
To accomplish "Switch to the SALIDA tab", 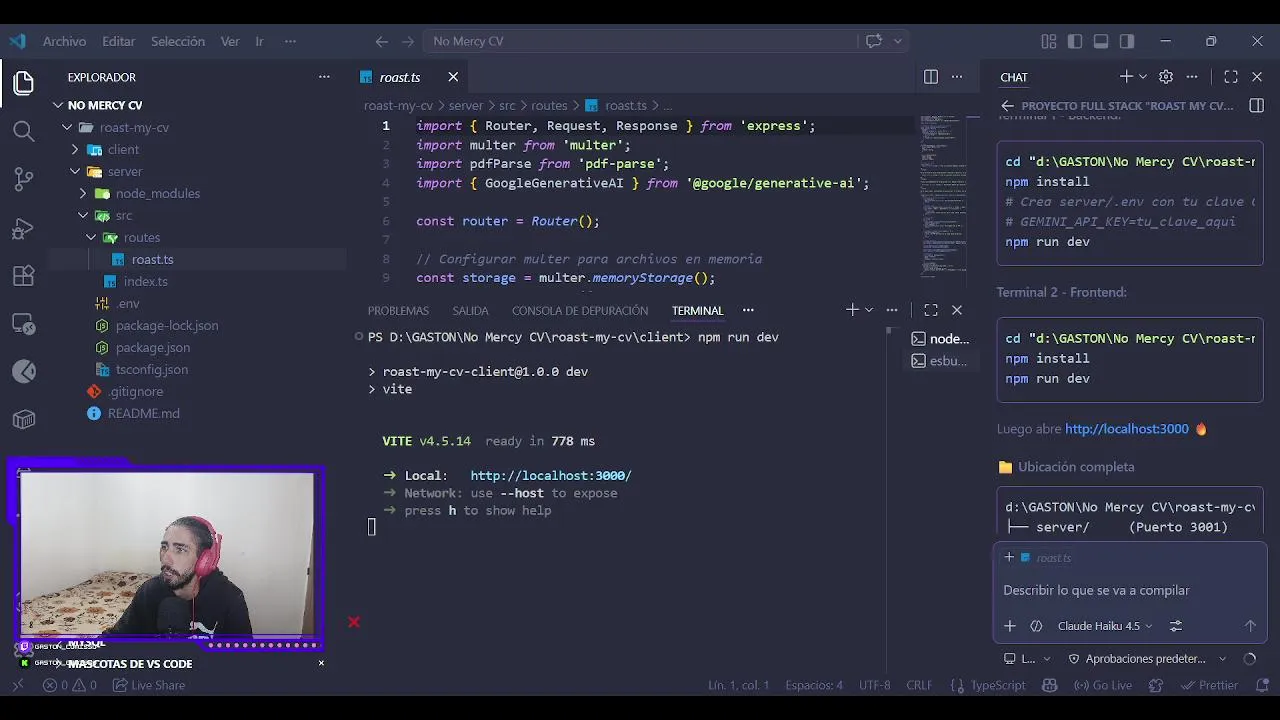I will (470, 311).
